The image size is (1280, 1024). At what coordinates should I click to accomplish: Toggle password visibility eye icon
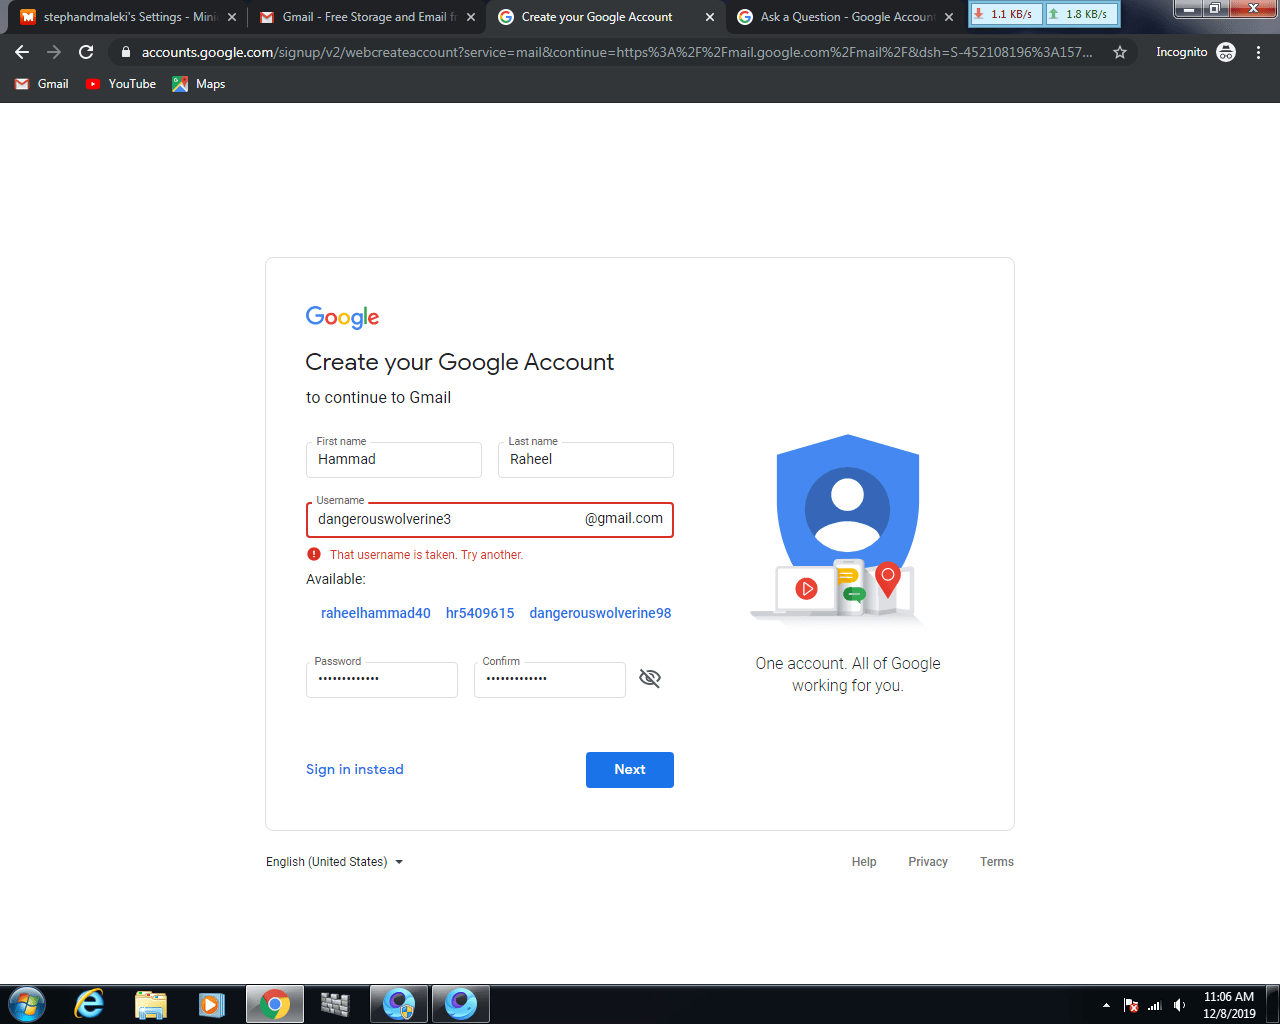click(650, 679)
